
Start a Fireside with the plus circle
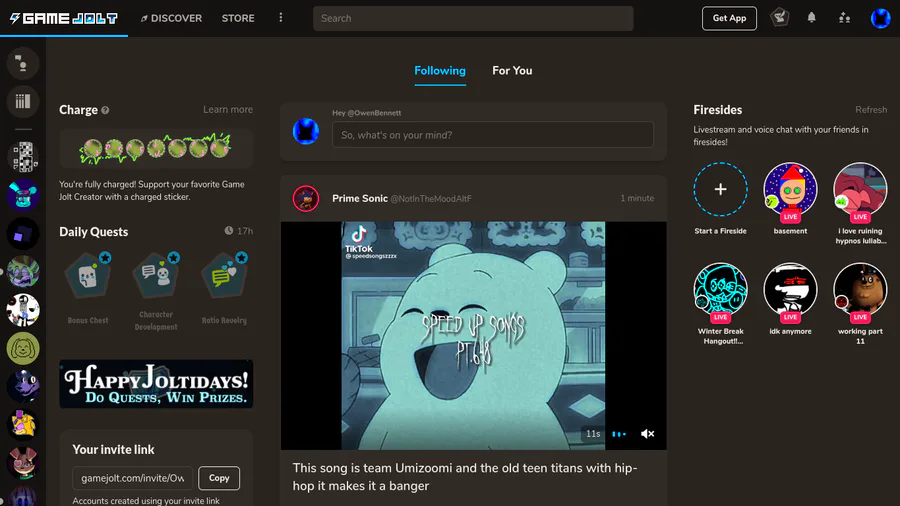pos(720,189)
